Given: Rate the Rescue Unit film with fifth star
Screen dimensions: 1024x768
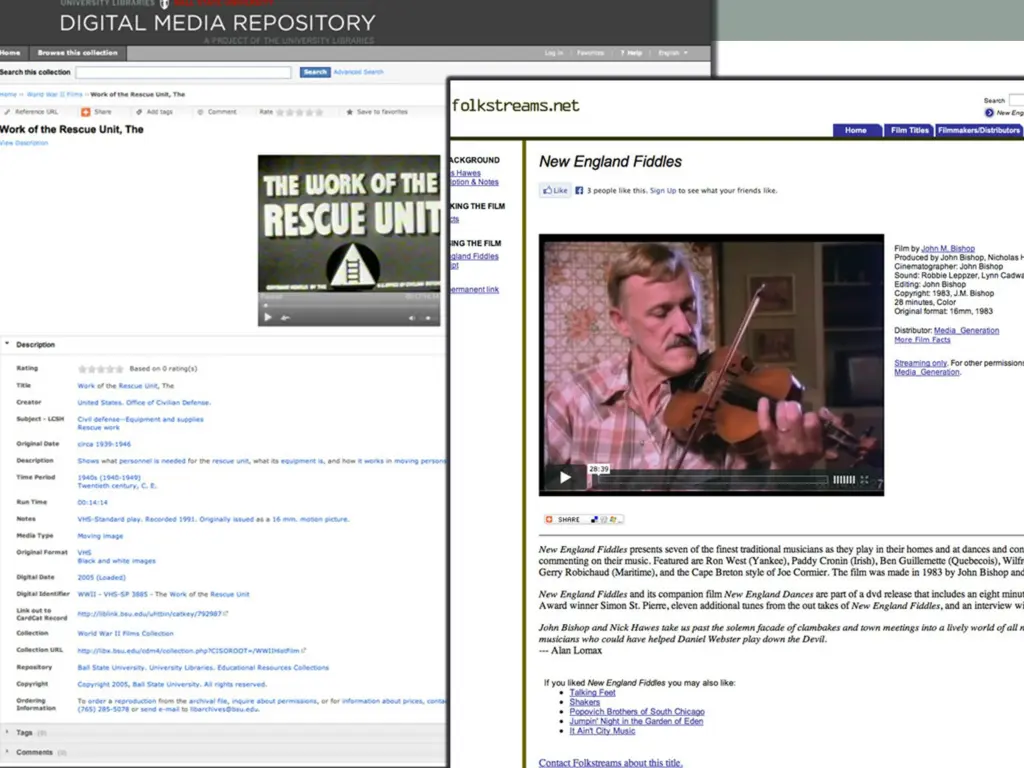Looking at the screenshot, I should coord(319,112).
